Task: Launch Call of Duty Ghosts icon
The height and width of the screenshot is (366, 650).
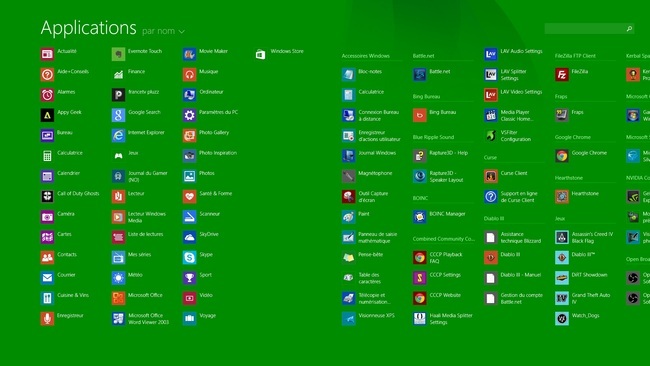Action: [47, 196]
